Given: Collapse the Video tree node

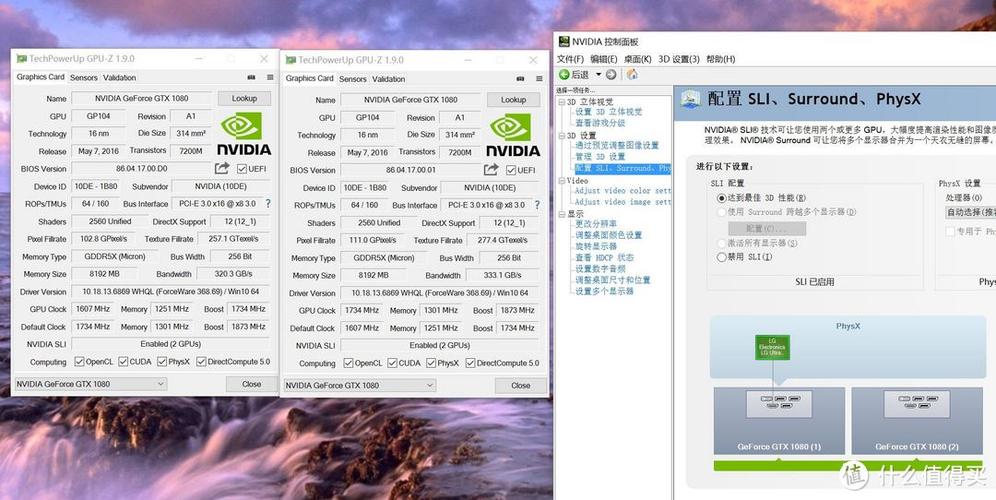Looking at the screenshot, I should (x=561, y=180).
